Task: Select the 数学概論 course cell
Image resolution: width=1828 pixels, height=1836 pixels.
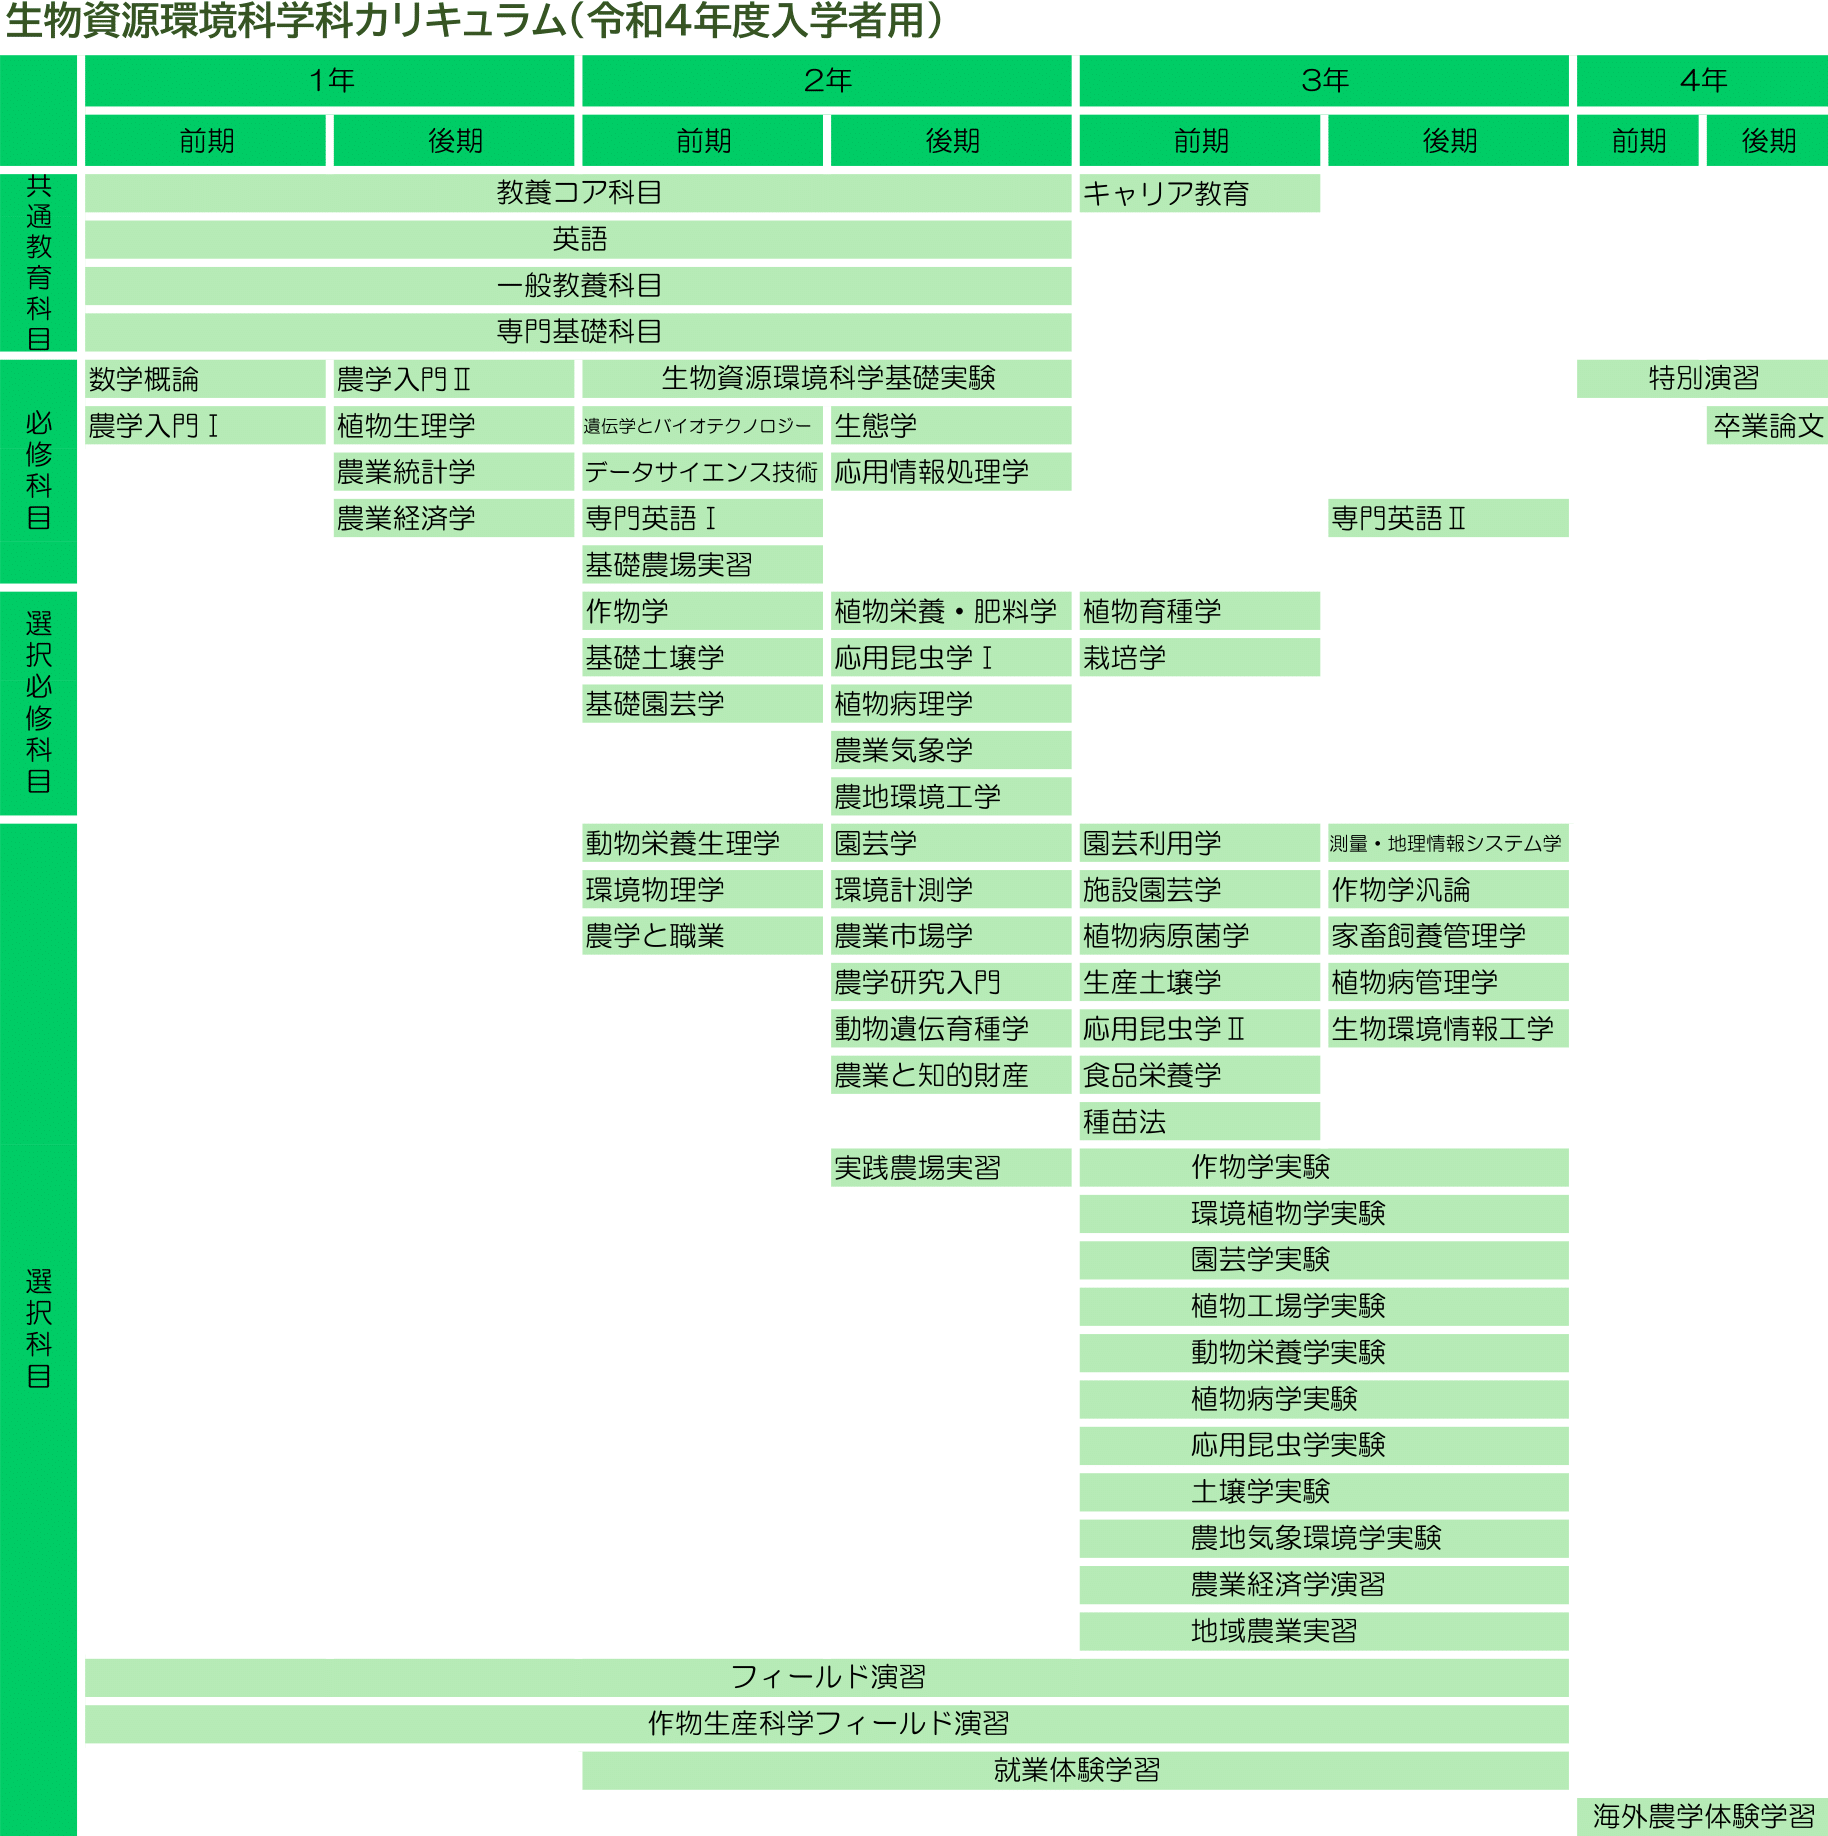Action: tap(205, 379)
